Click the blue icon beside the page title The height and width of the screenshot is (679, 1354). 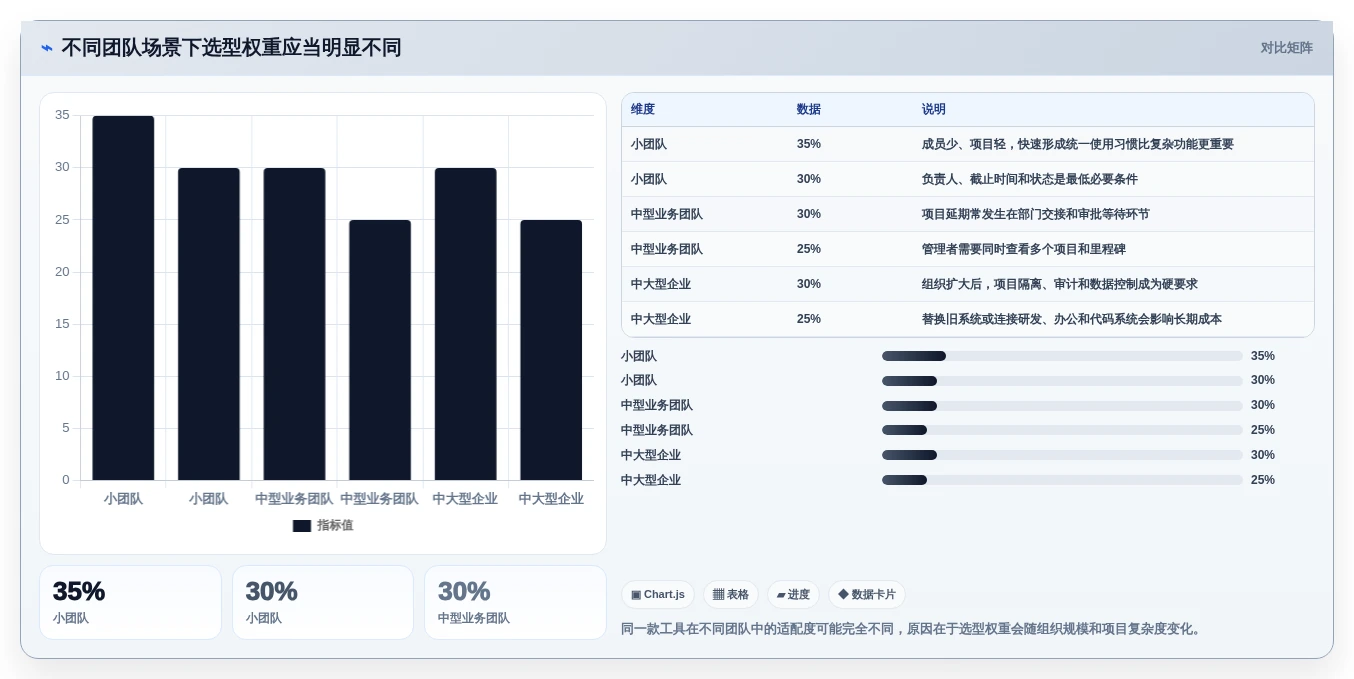[46, 48]
